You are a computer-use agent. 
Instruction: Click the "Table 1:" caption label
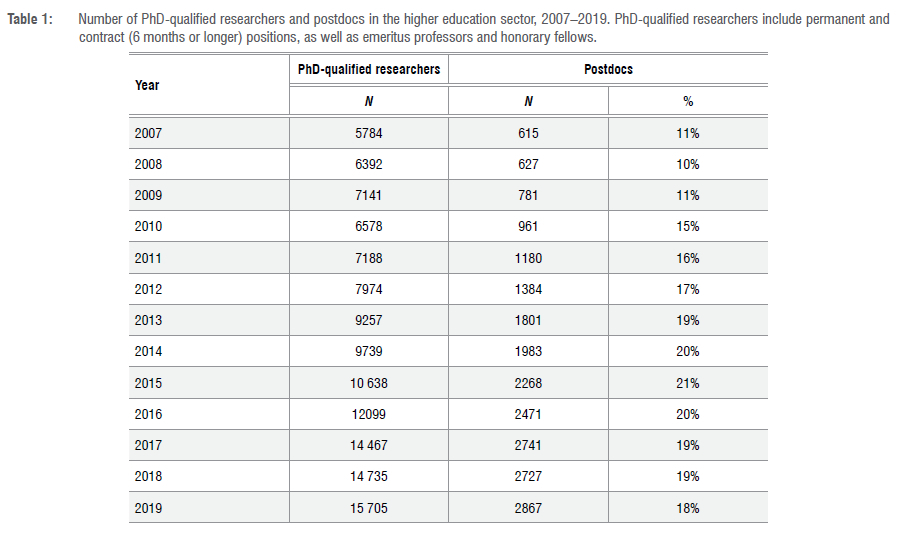(31, 20)
